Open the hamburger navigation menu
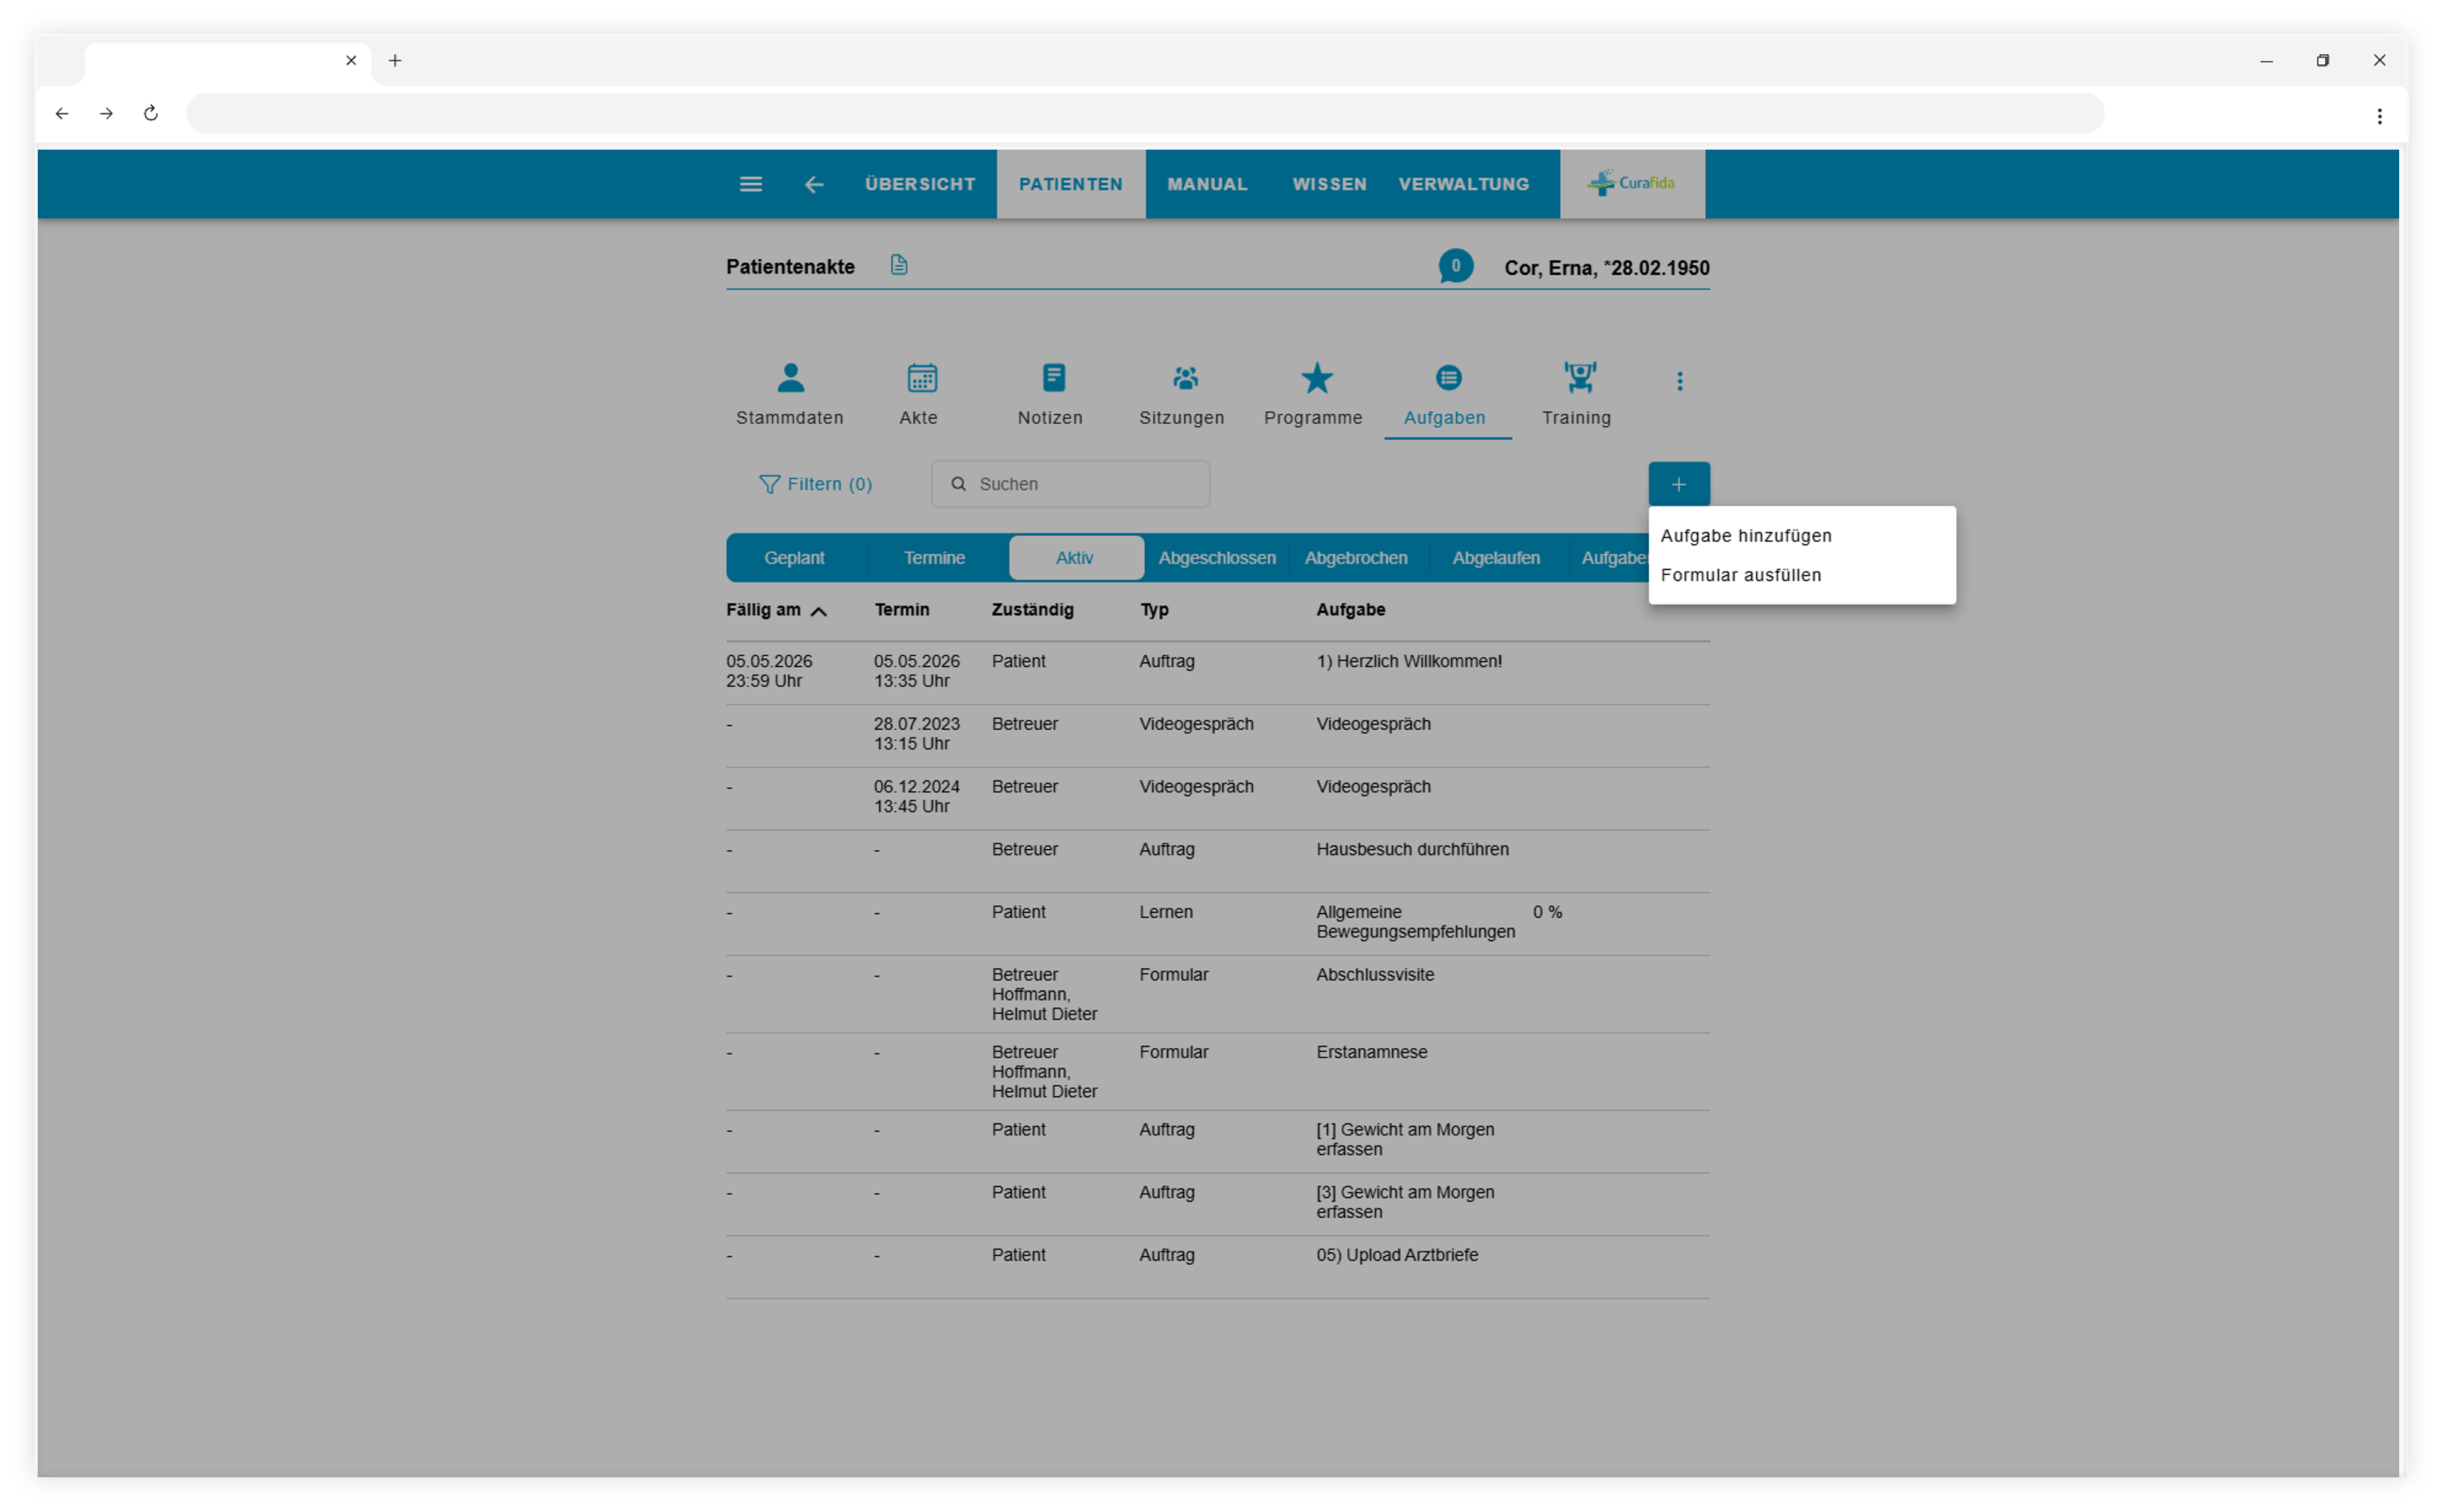This screenshot has height=1512, width=2443. 750,184
